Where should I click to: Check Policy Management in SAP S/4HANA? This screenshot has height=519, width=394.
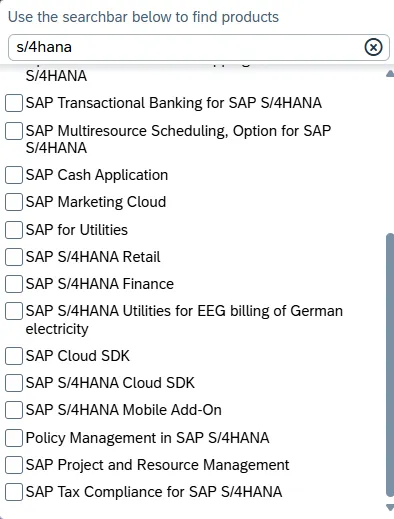(x=14, y=438)
